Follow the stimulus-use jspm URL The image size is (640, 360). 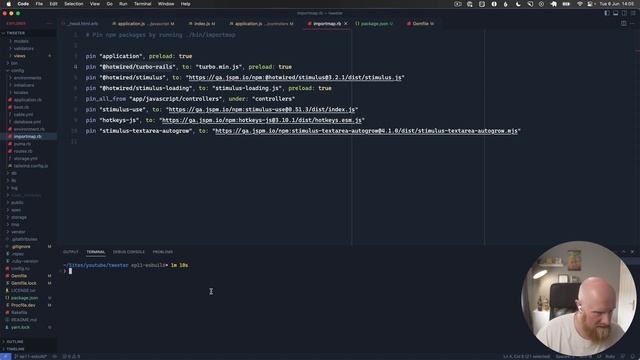pos(262,109)
